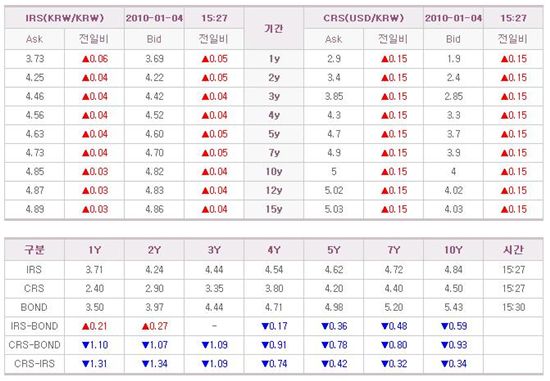Select the CRS-IRS row label
Viewport: 550px width, 381px height.
(34, 364)
